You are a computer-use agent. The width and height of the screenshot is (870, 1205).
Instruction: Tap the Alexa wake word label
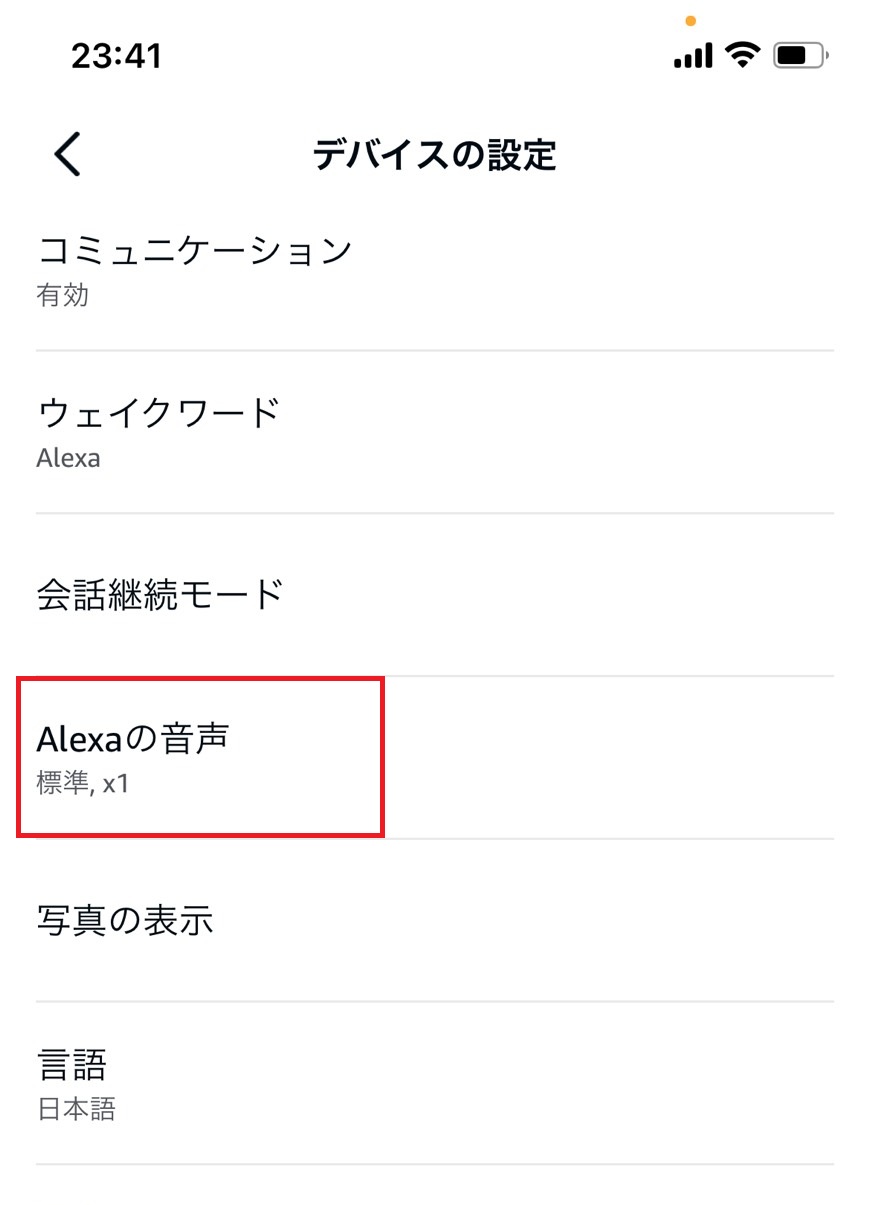pos(68,458)
